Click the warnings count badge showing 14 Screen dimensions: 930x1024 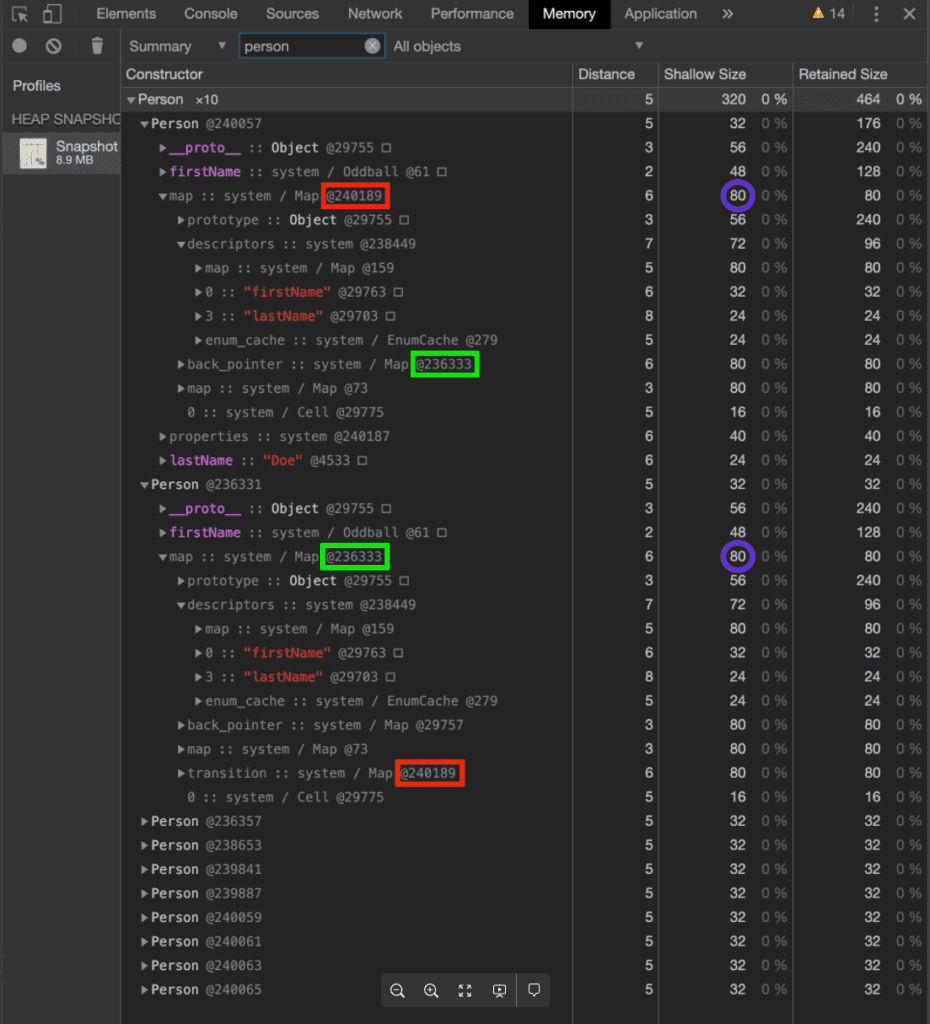(828, 14)
